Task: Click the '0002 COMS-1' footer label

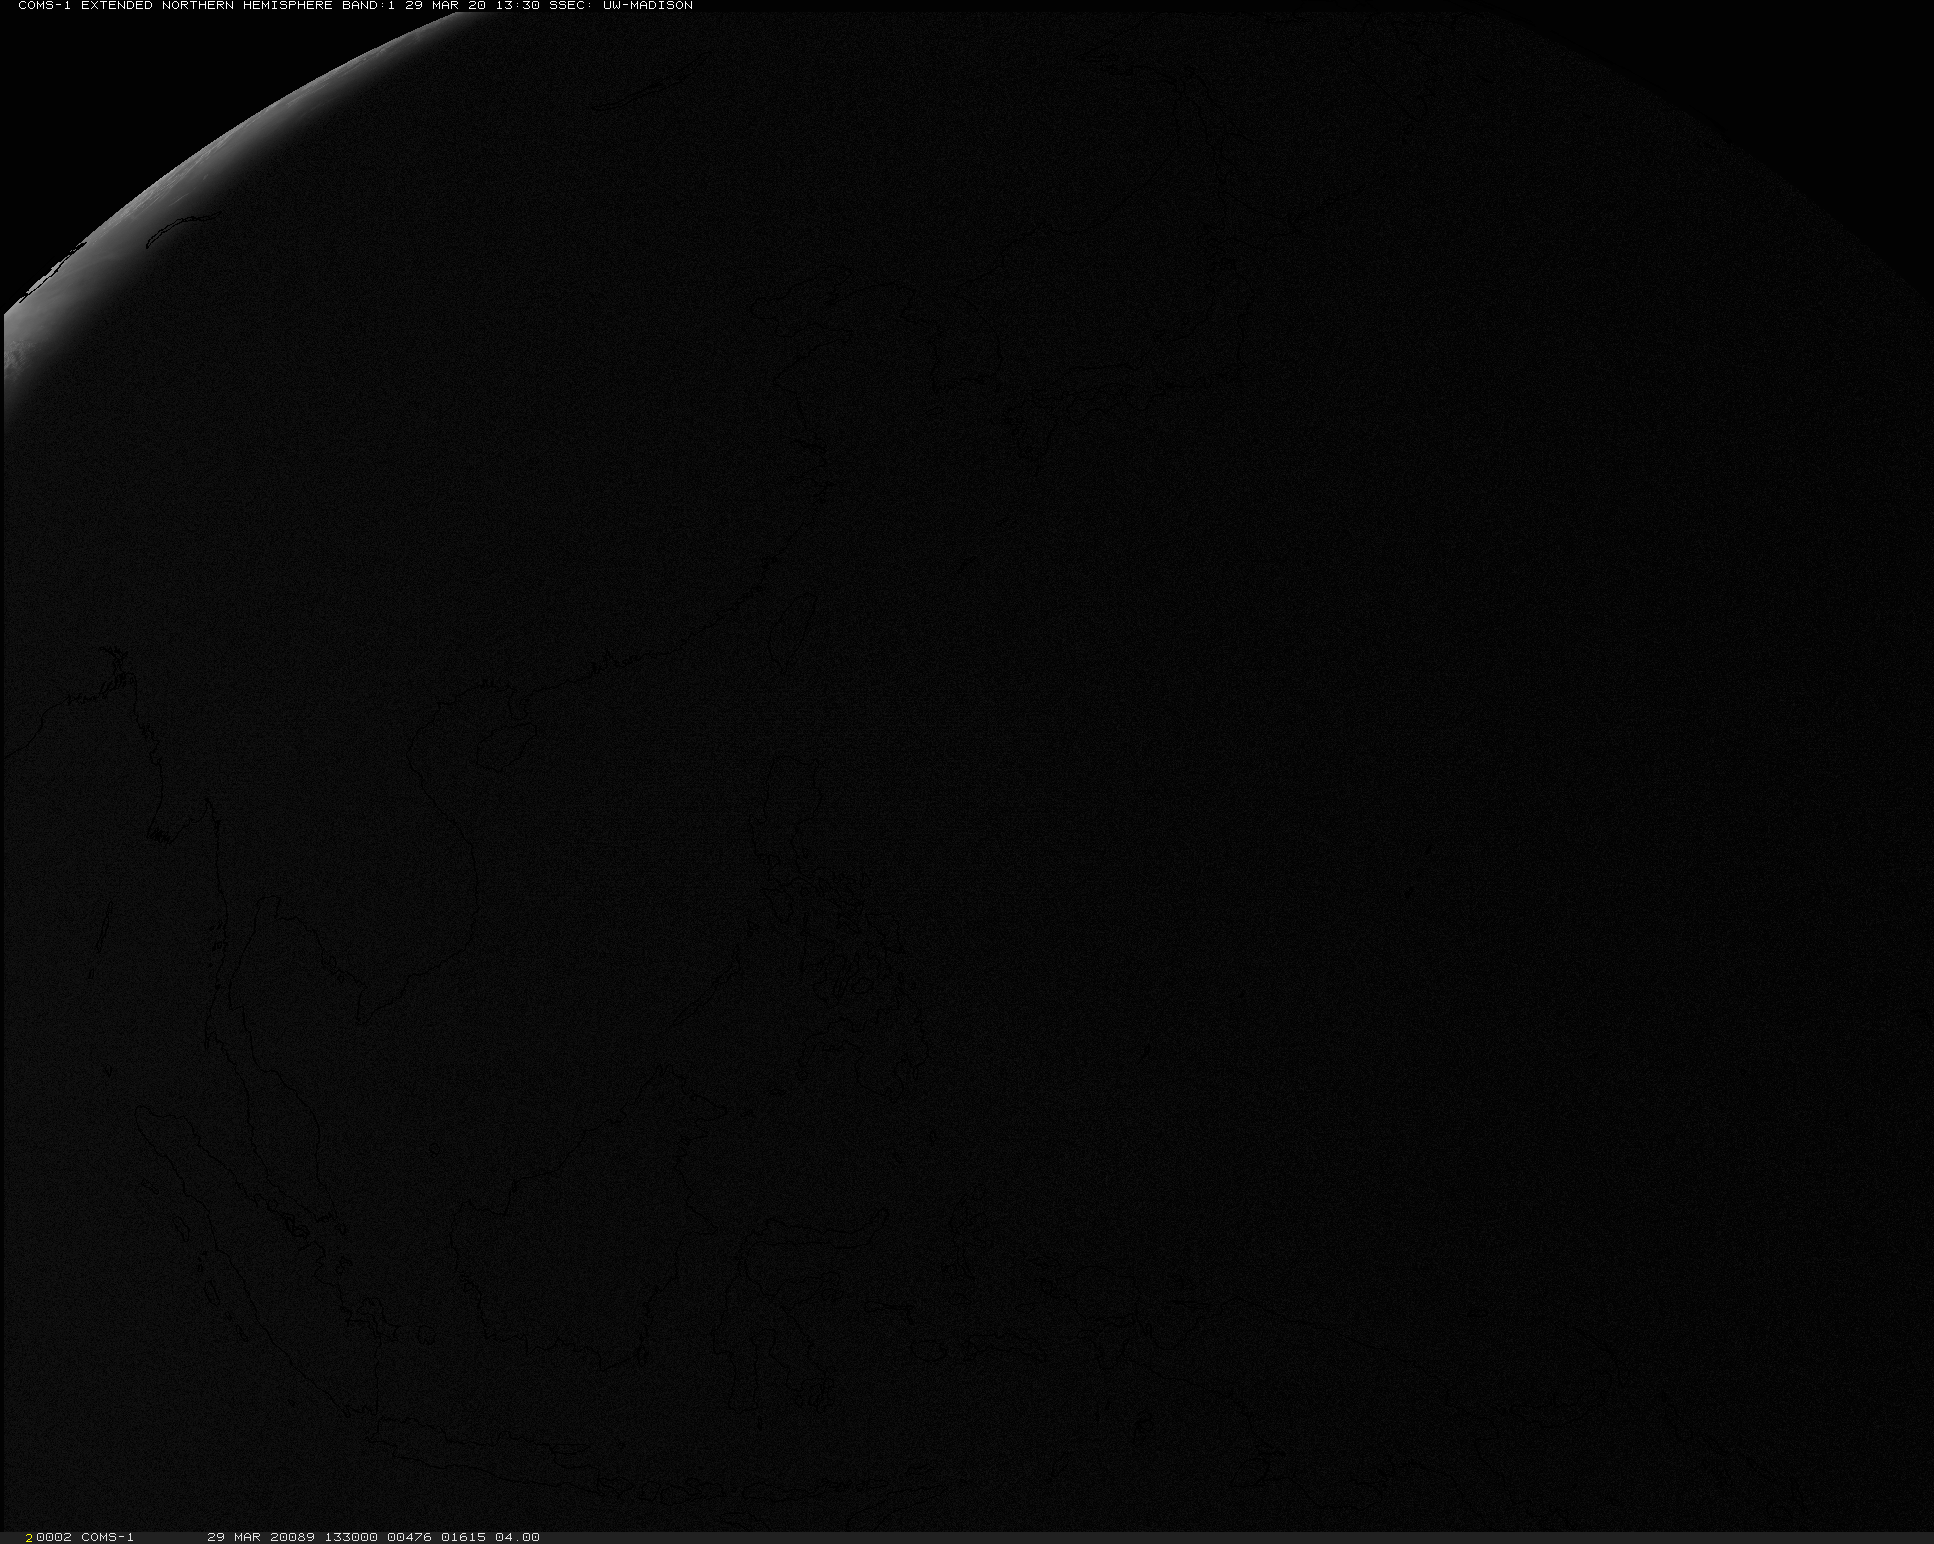Action: click(85, 1537)
